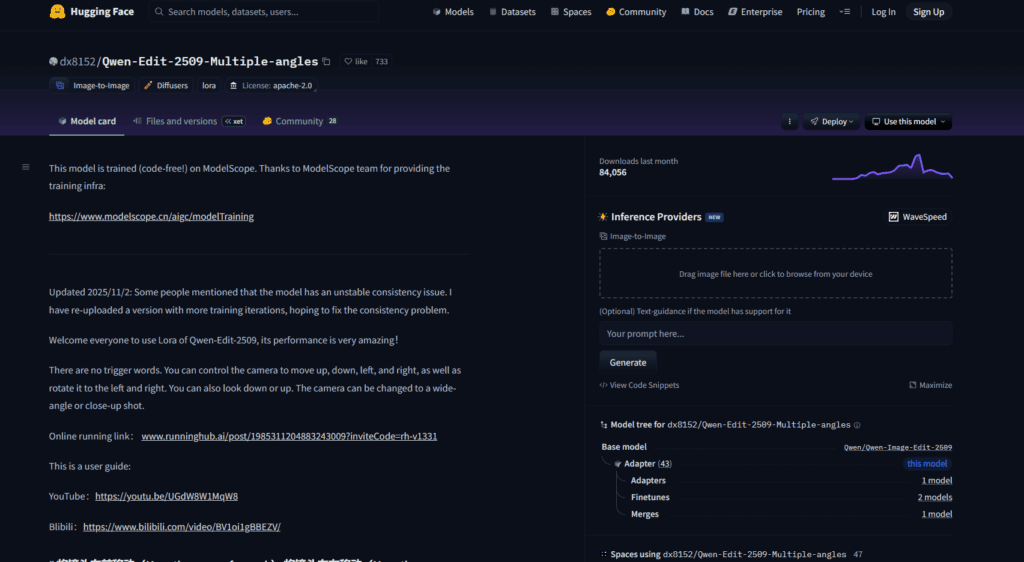
Task: Open the Files and versions tab
Action: 189,121
